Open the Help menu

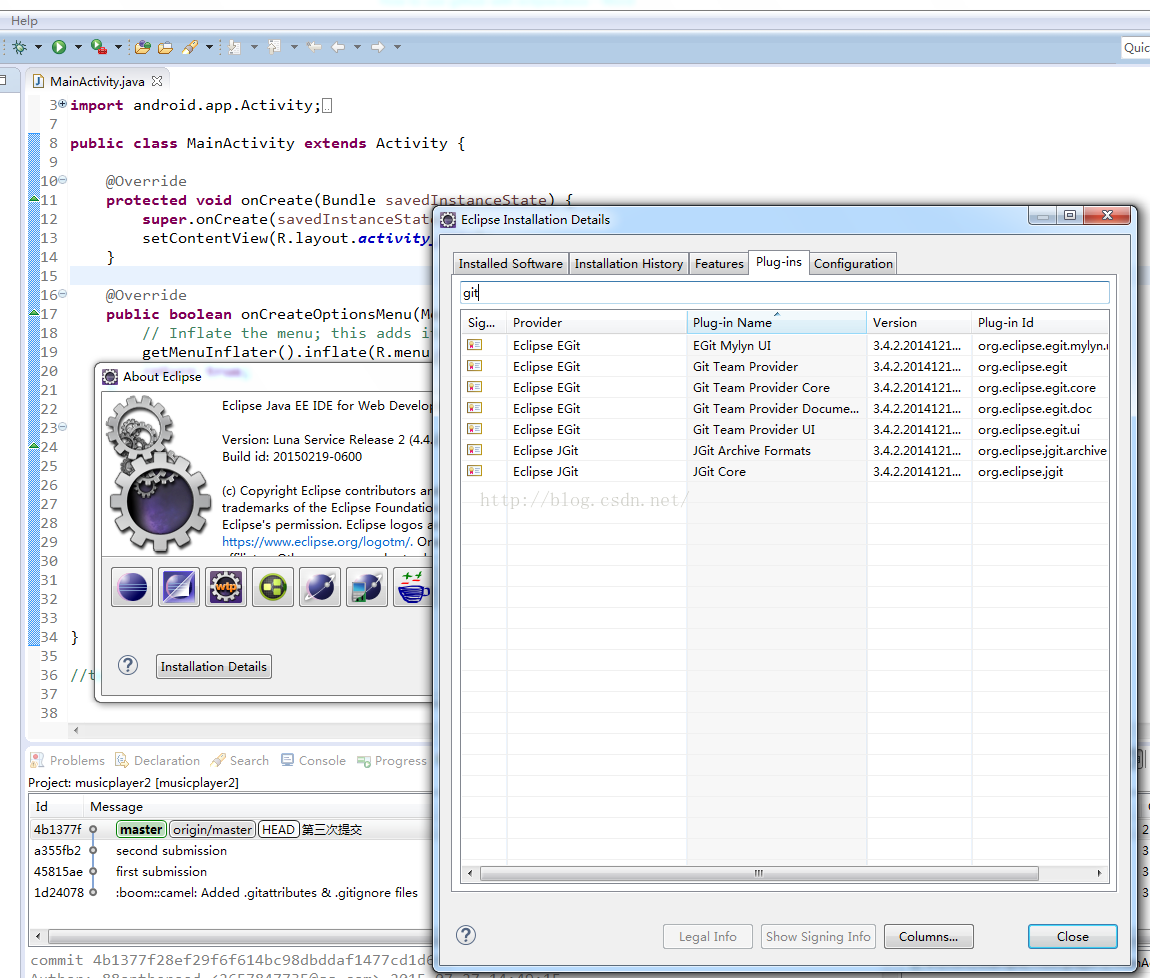(x=24, y=21)
